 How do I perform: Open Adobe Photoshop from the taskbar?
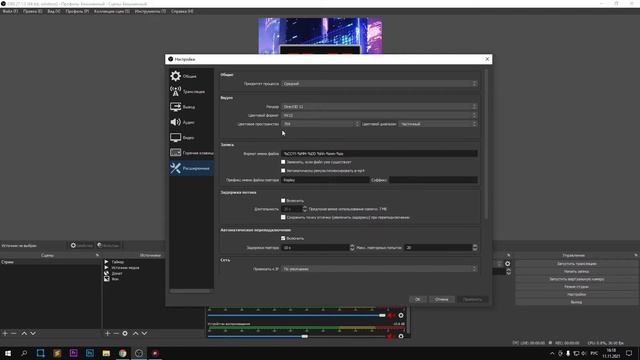point(90,353)
